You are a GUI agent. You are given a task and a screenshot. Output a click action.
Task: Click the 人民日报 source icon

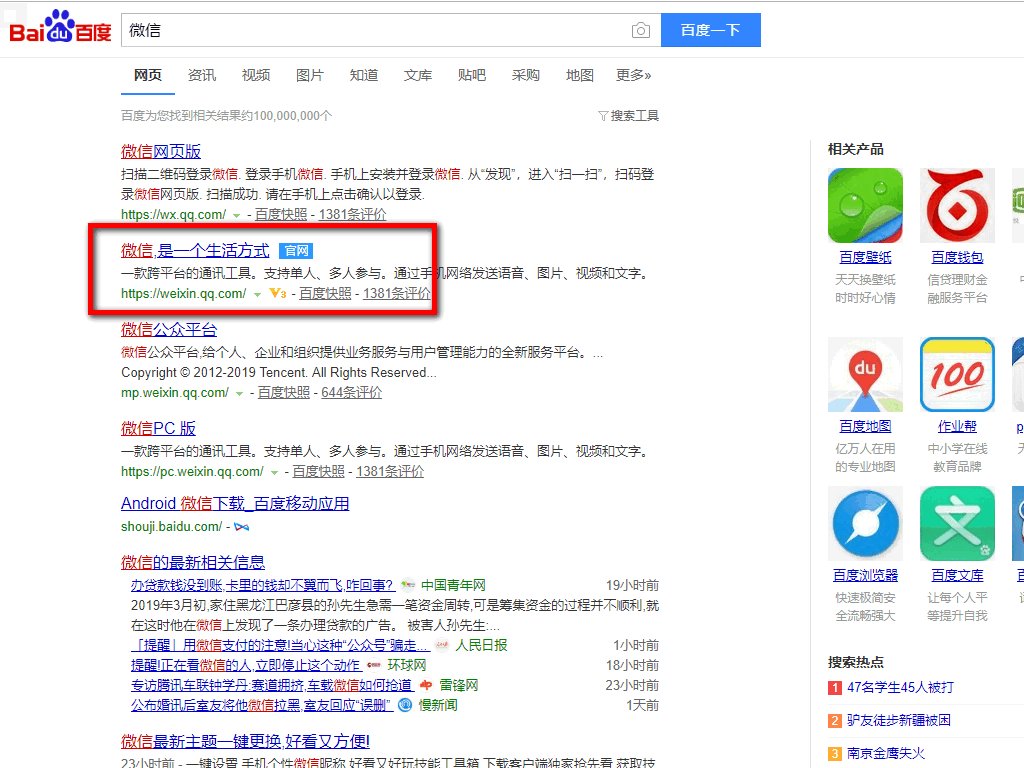441,645
